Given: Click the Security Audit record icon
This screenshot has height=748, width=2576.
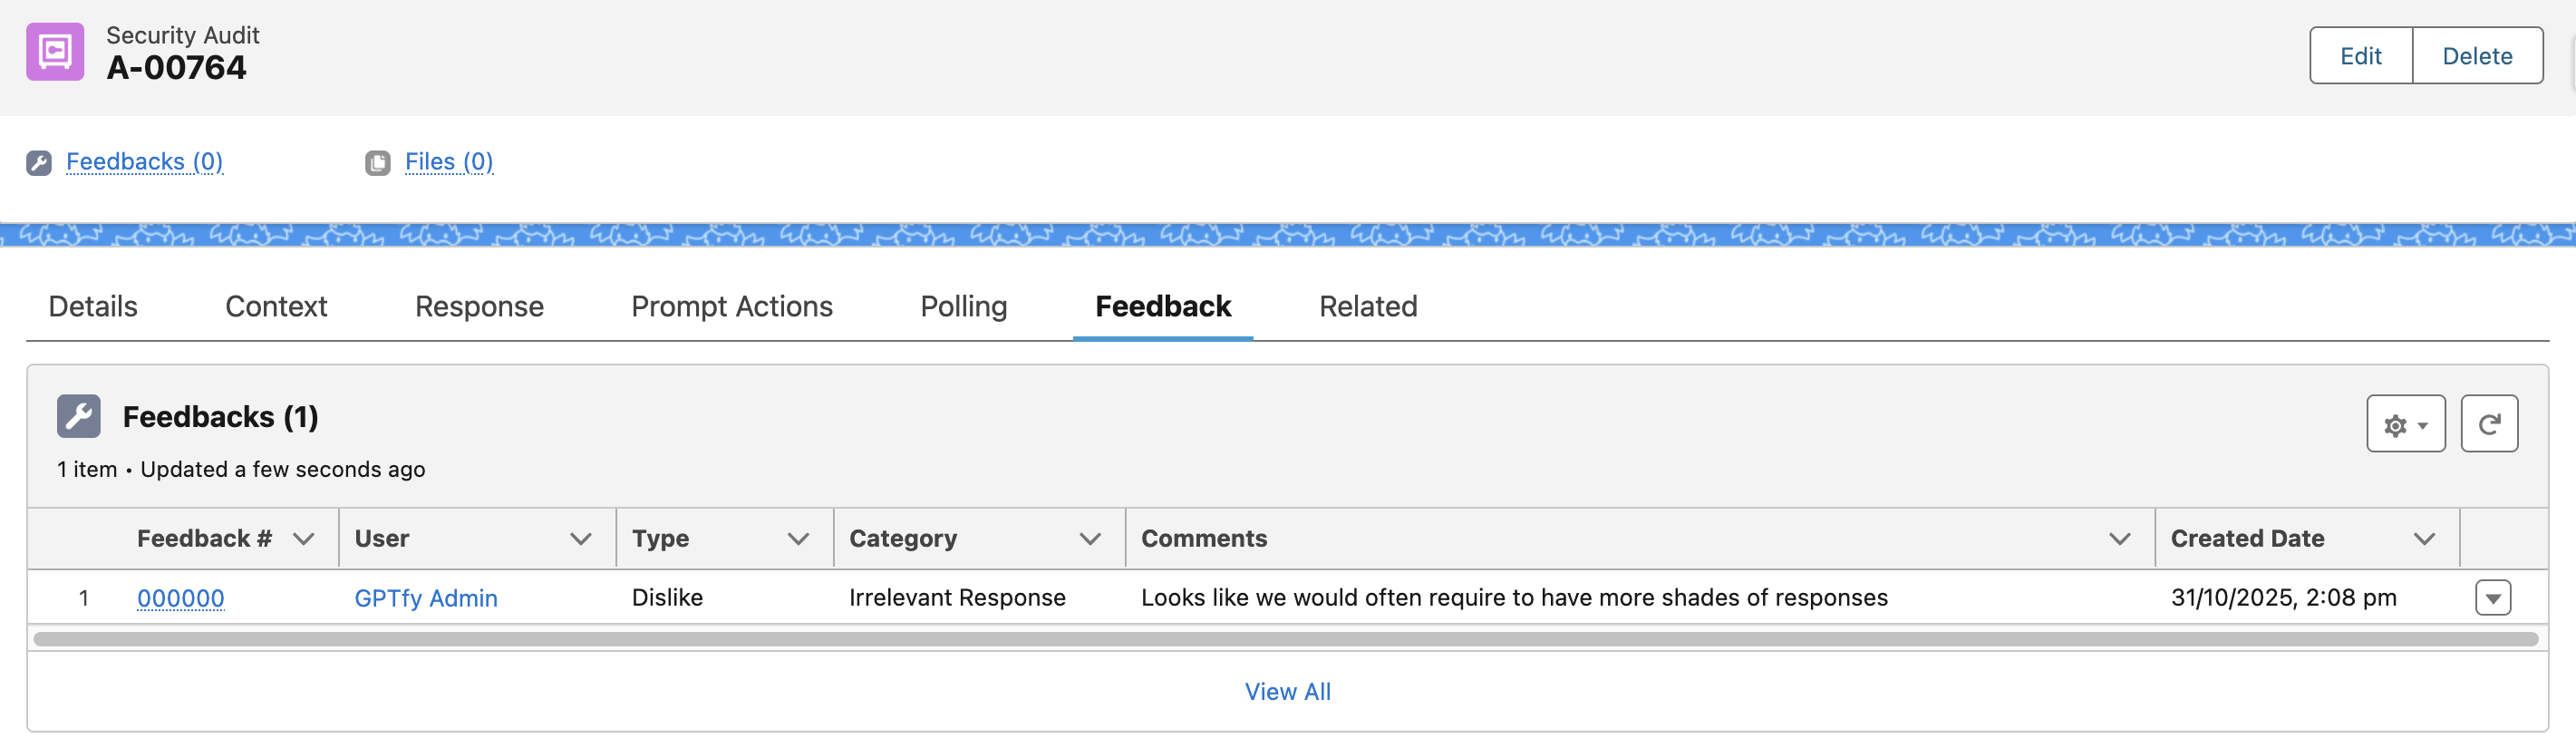Looking at the screenshot, I should click(55, 52).
